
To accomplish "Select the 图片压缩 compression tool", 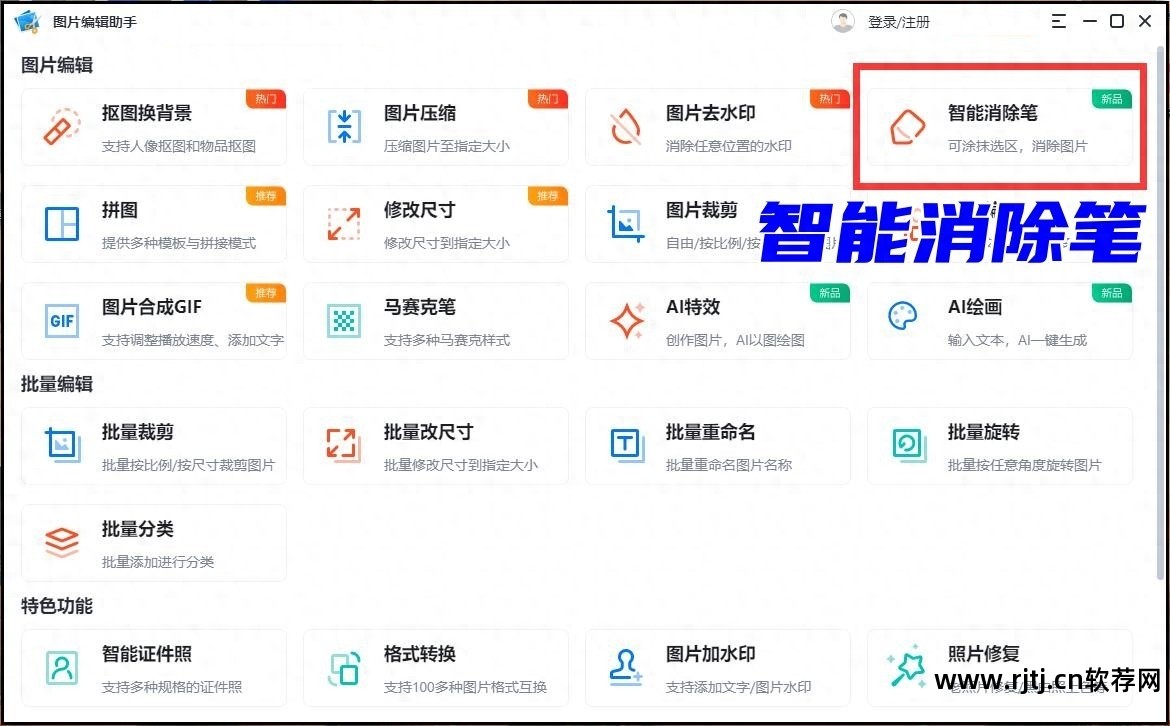I will [x=437, y=126].
